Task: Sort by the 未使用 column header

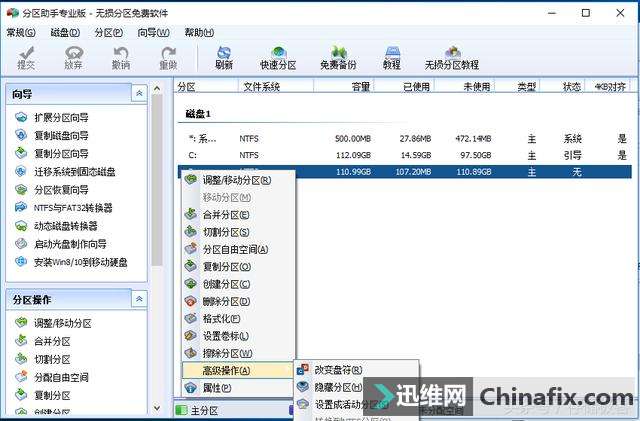Action: tap(464, 87)
